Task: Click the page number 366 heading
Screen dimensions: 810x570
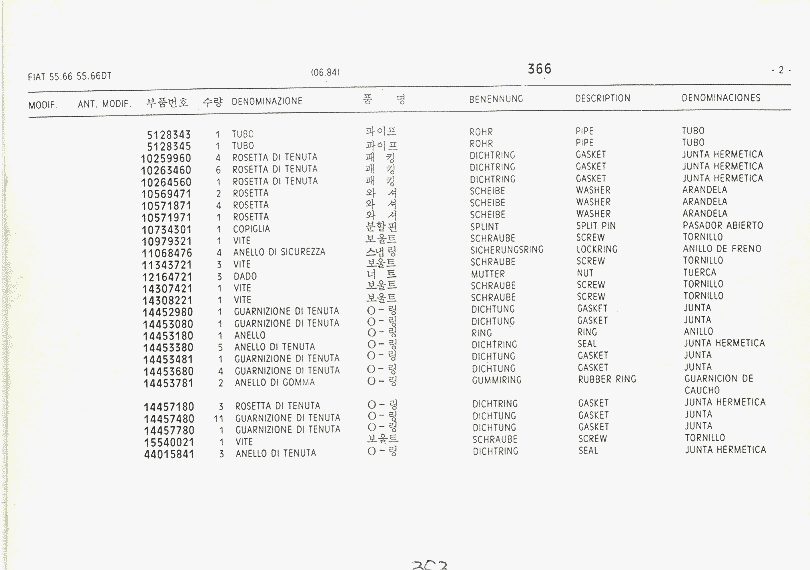Action: pyautogui.click(x=539, y=69)
